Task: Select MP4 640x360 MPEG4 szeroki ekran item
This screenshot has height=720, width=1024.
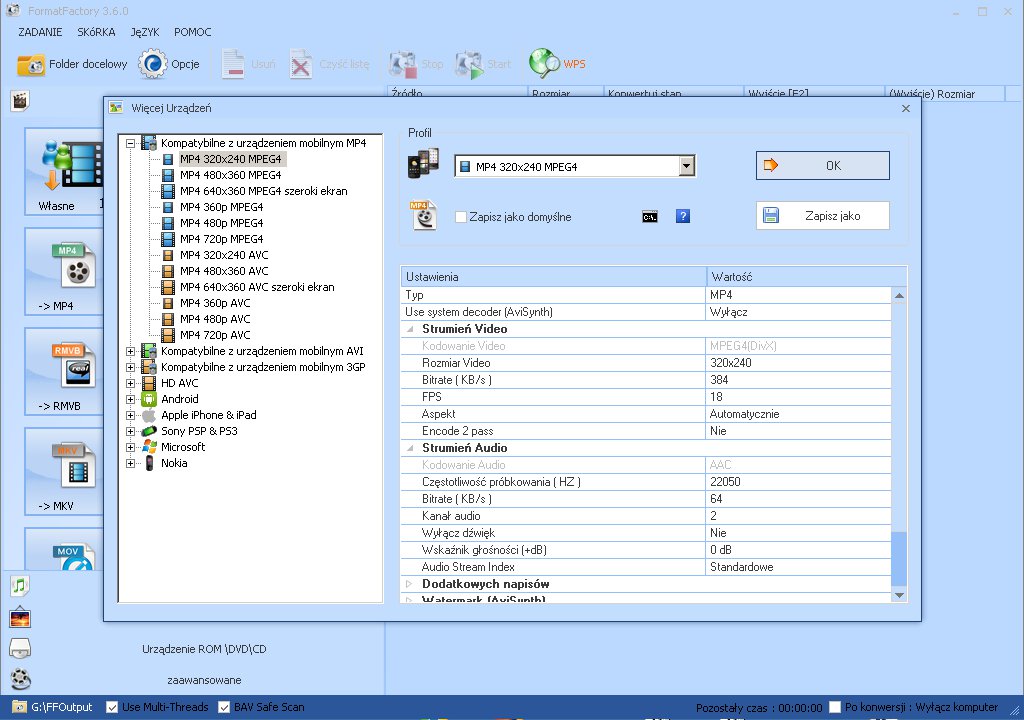Action: 264,191
